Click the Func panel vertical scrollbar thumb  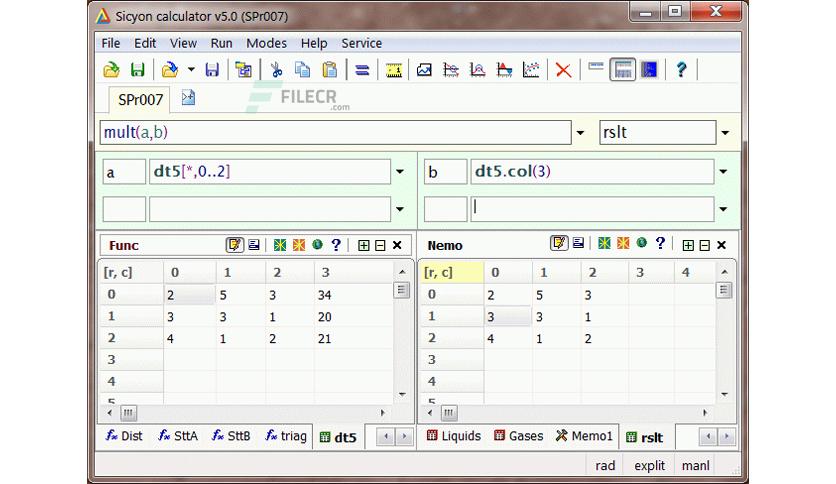pyautogui.click(x=401, y=290)
